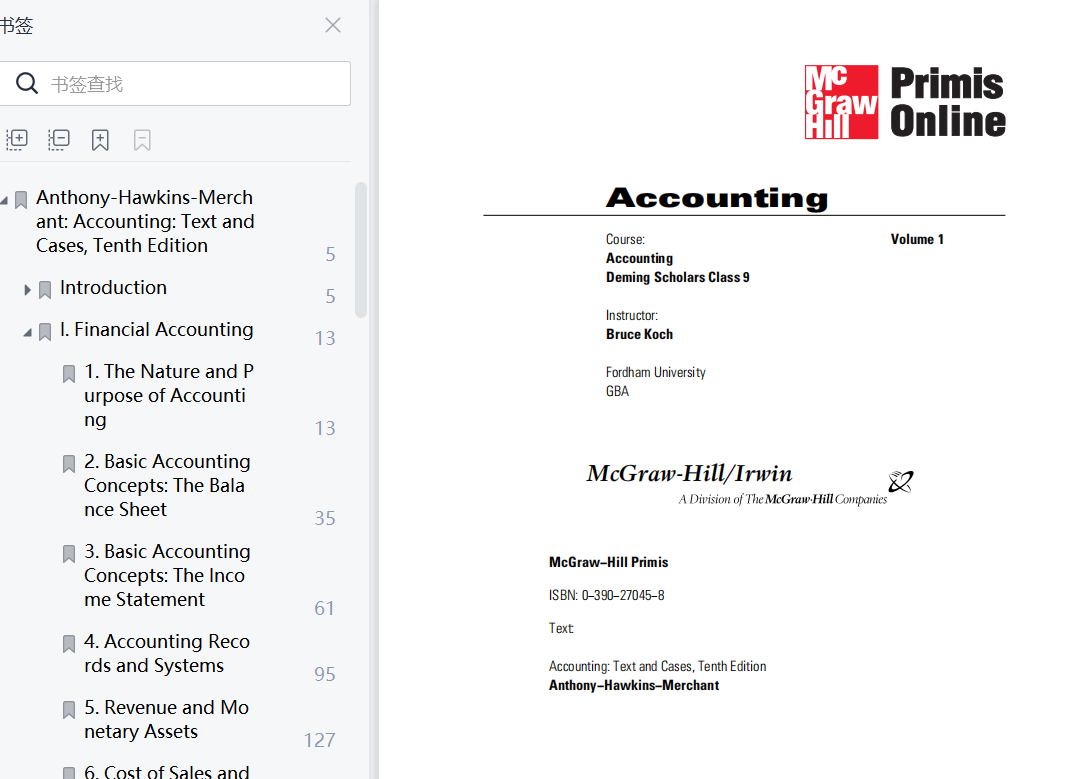Click bookmark icon beside 4. Accounting Records
The width and height of the screenshot is (1092, 779).
tap(69, 643)
